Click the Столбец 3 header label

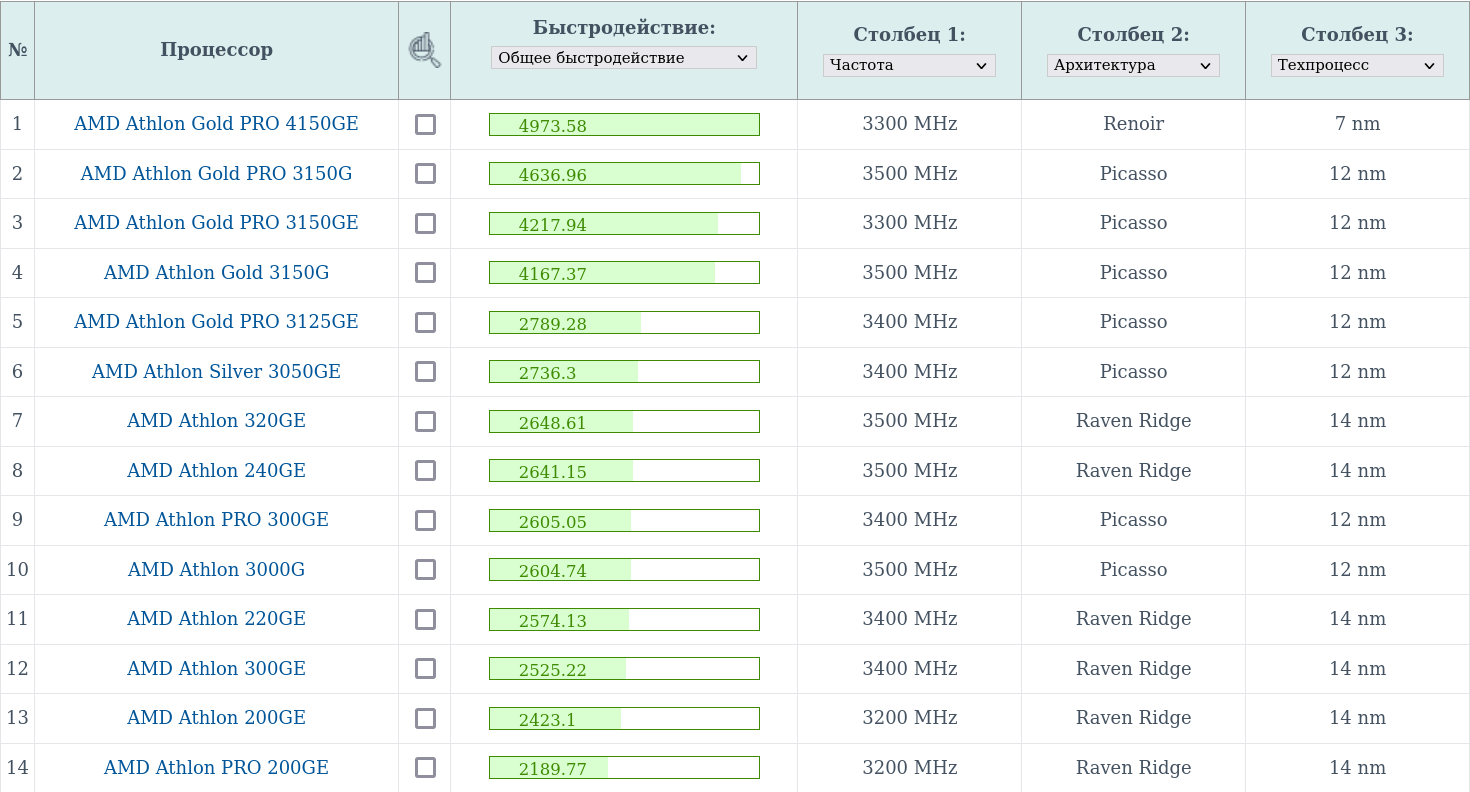pyautogui.click(x=1357, y=35)
